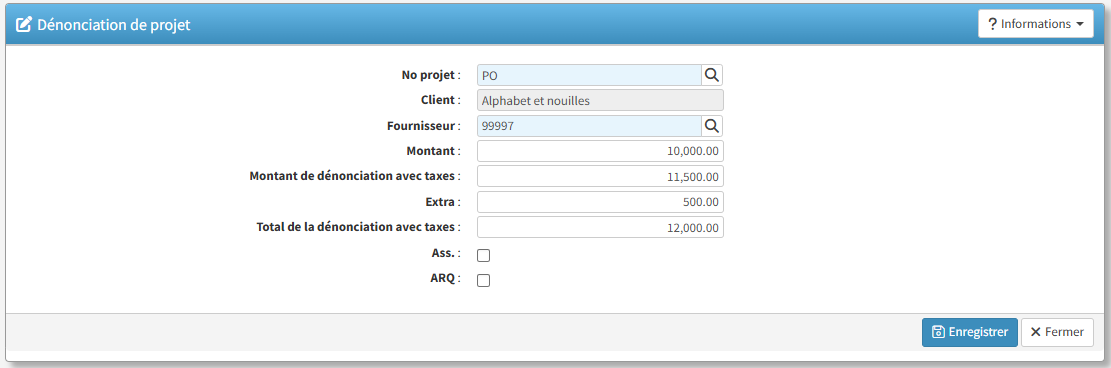
Task: Click the X icon on the Fermer button
Action: (1035, 332)
